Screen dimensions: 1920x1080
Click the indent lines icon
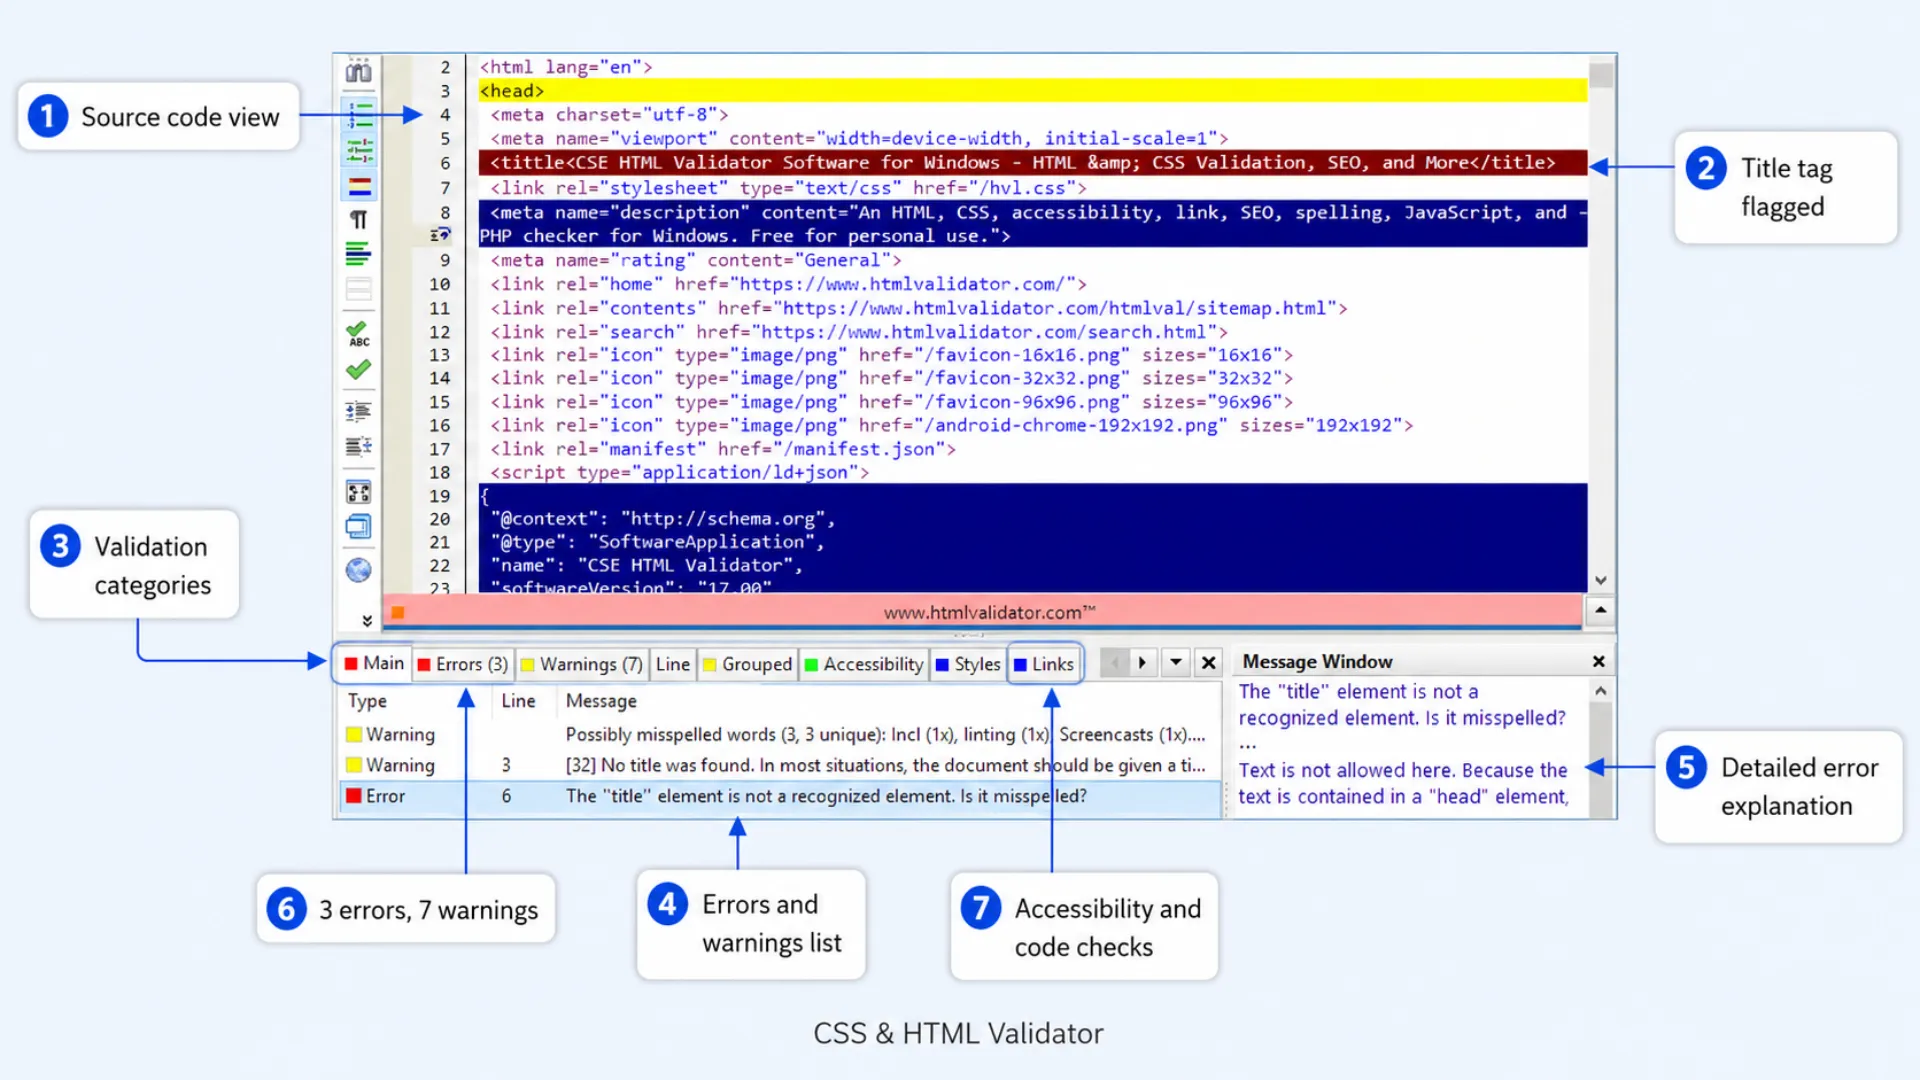pyautogui.click(x=358, y=411)
